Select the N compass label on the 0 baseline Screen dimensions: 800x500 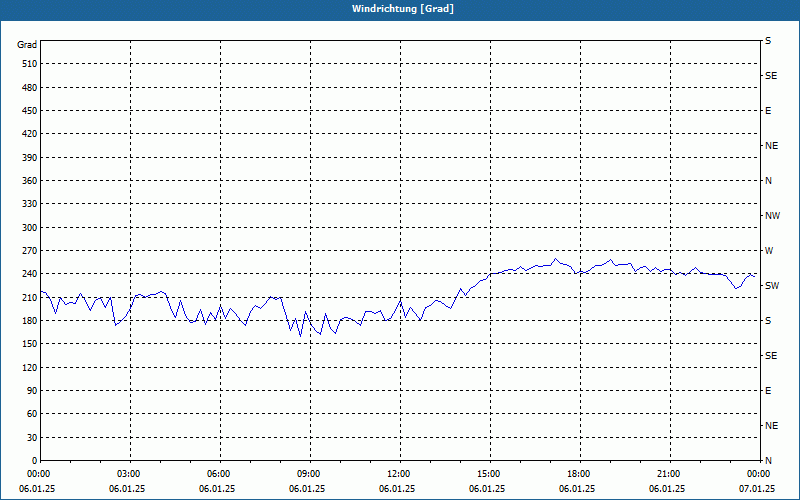(x=768, y=461)
